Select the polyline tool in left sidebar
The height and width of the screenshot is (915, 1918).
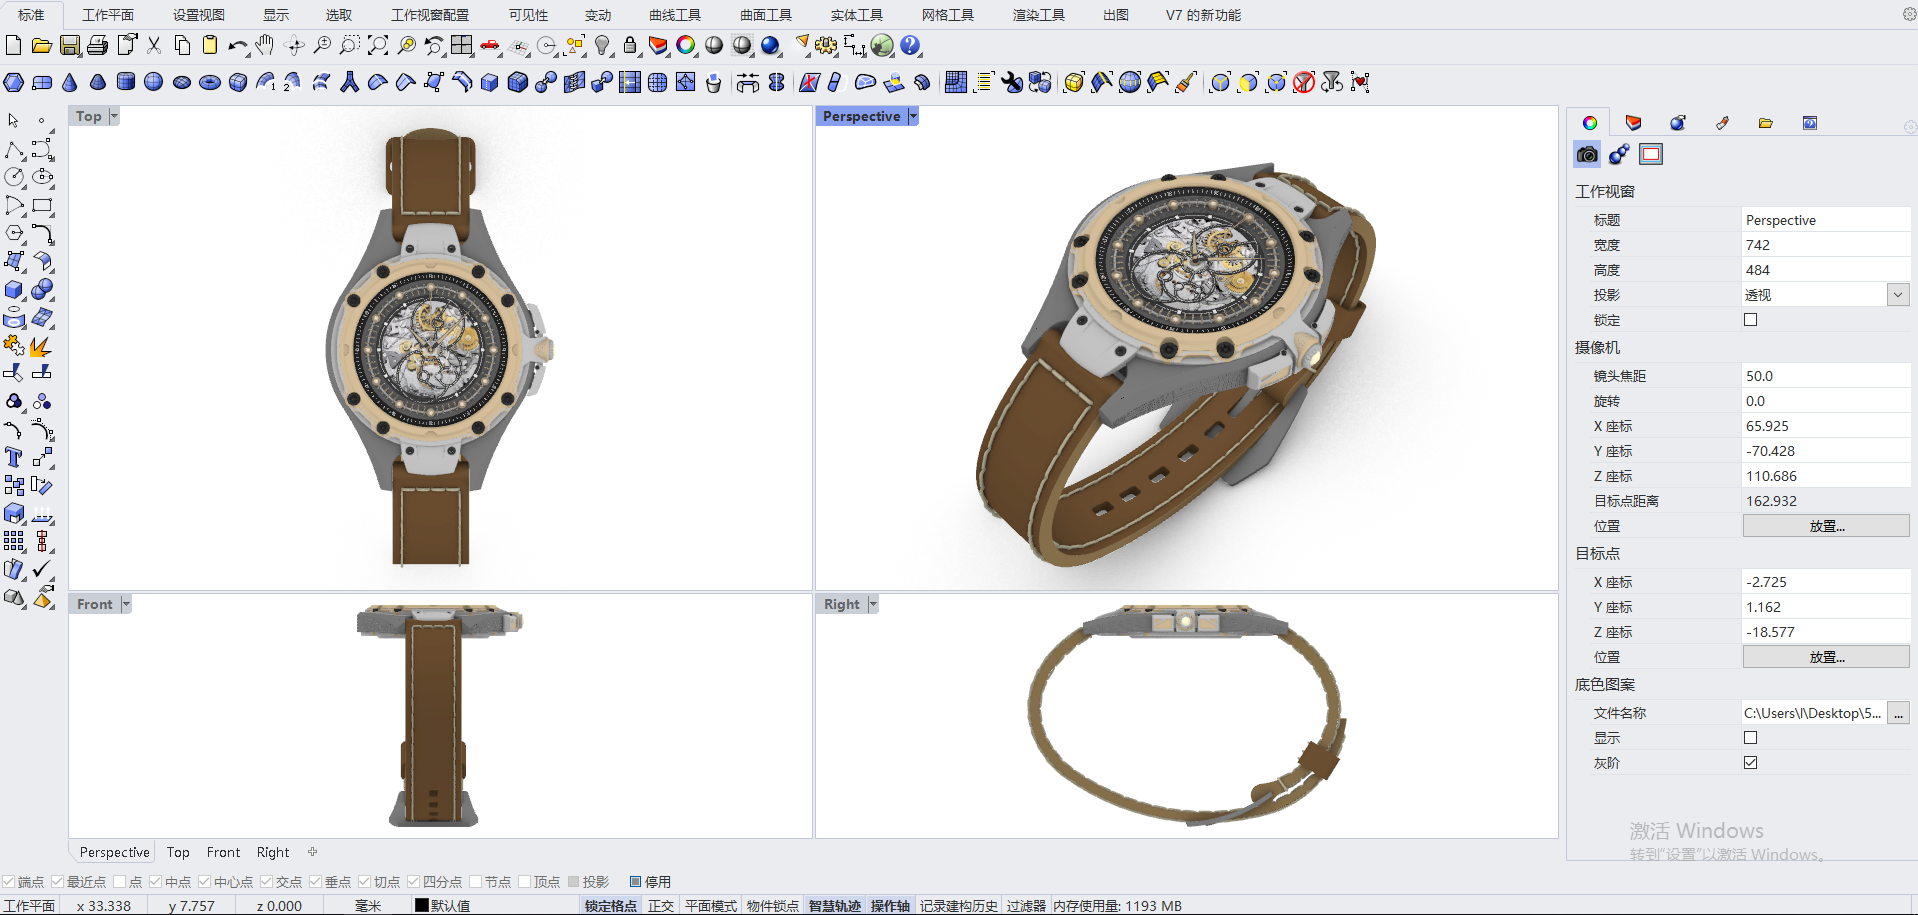tap(14, 149)
